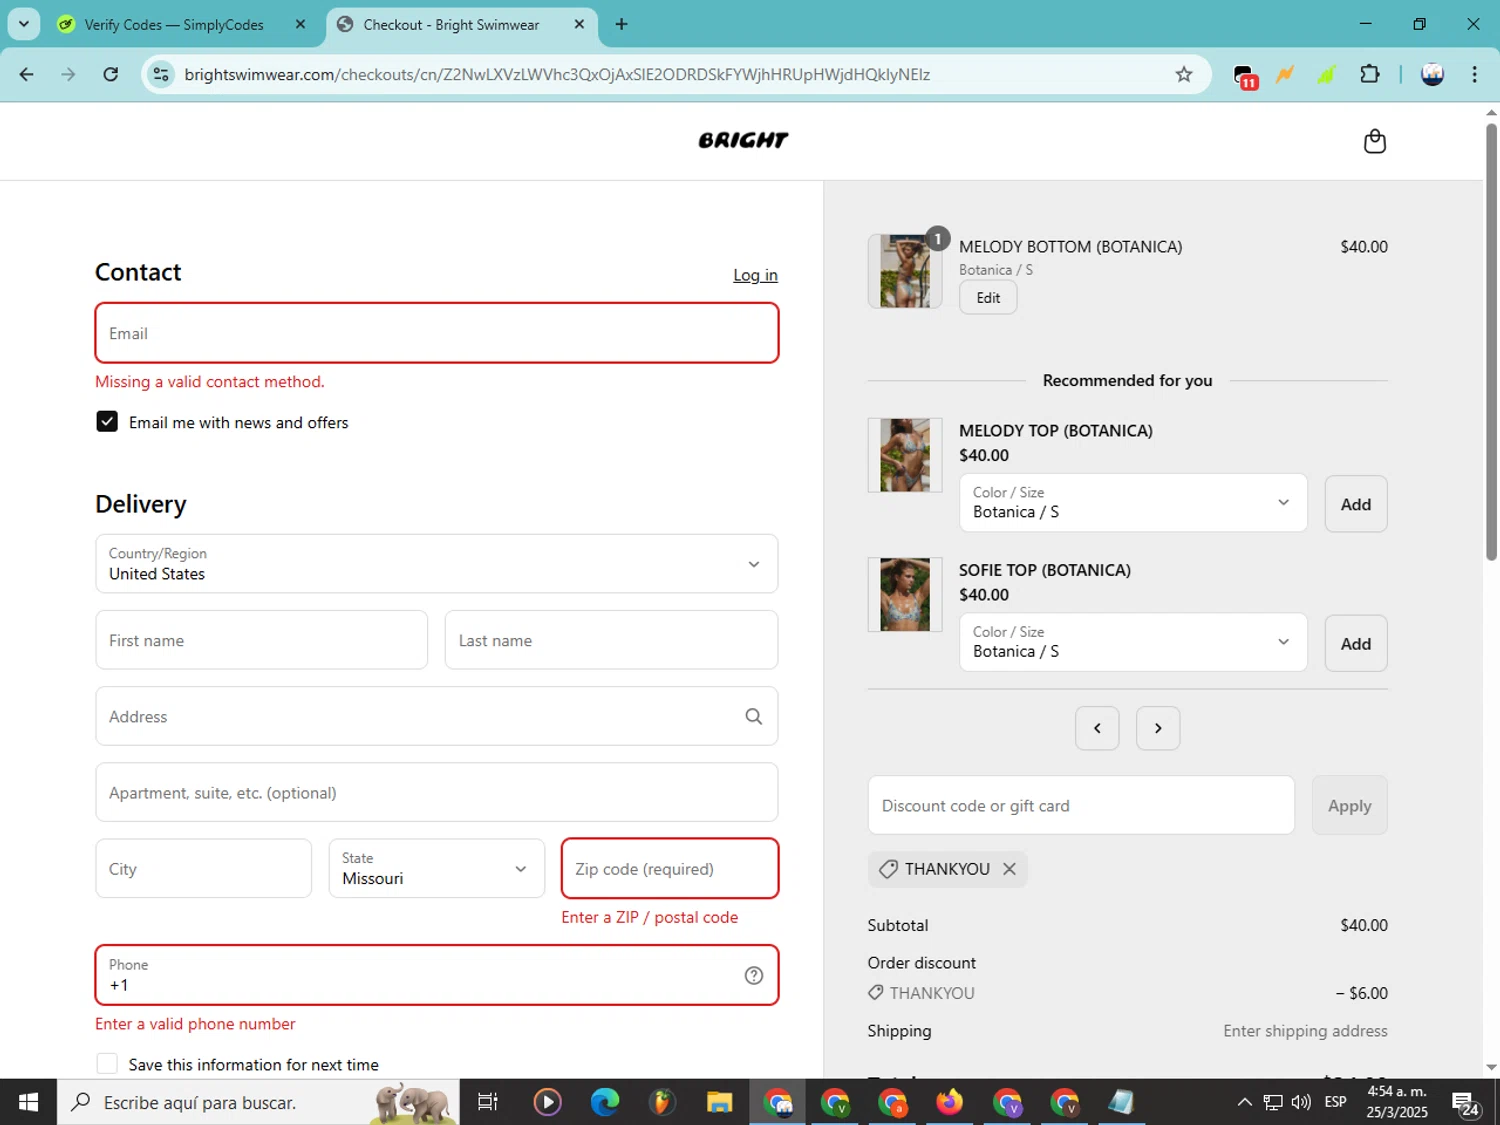Click the Sofie Top product thumbnail
Screen dimensions: 1500x1125
(x=905, y=594)
